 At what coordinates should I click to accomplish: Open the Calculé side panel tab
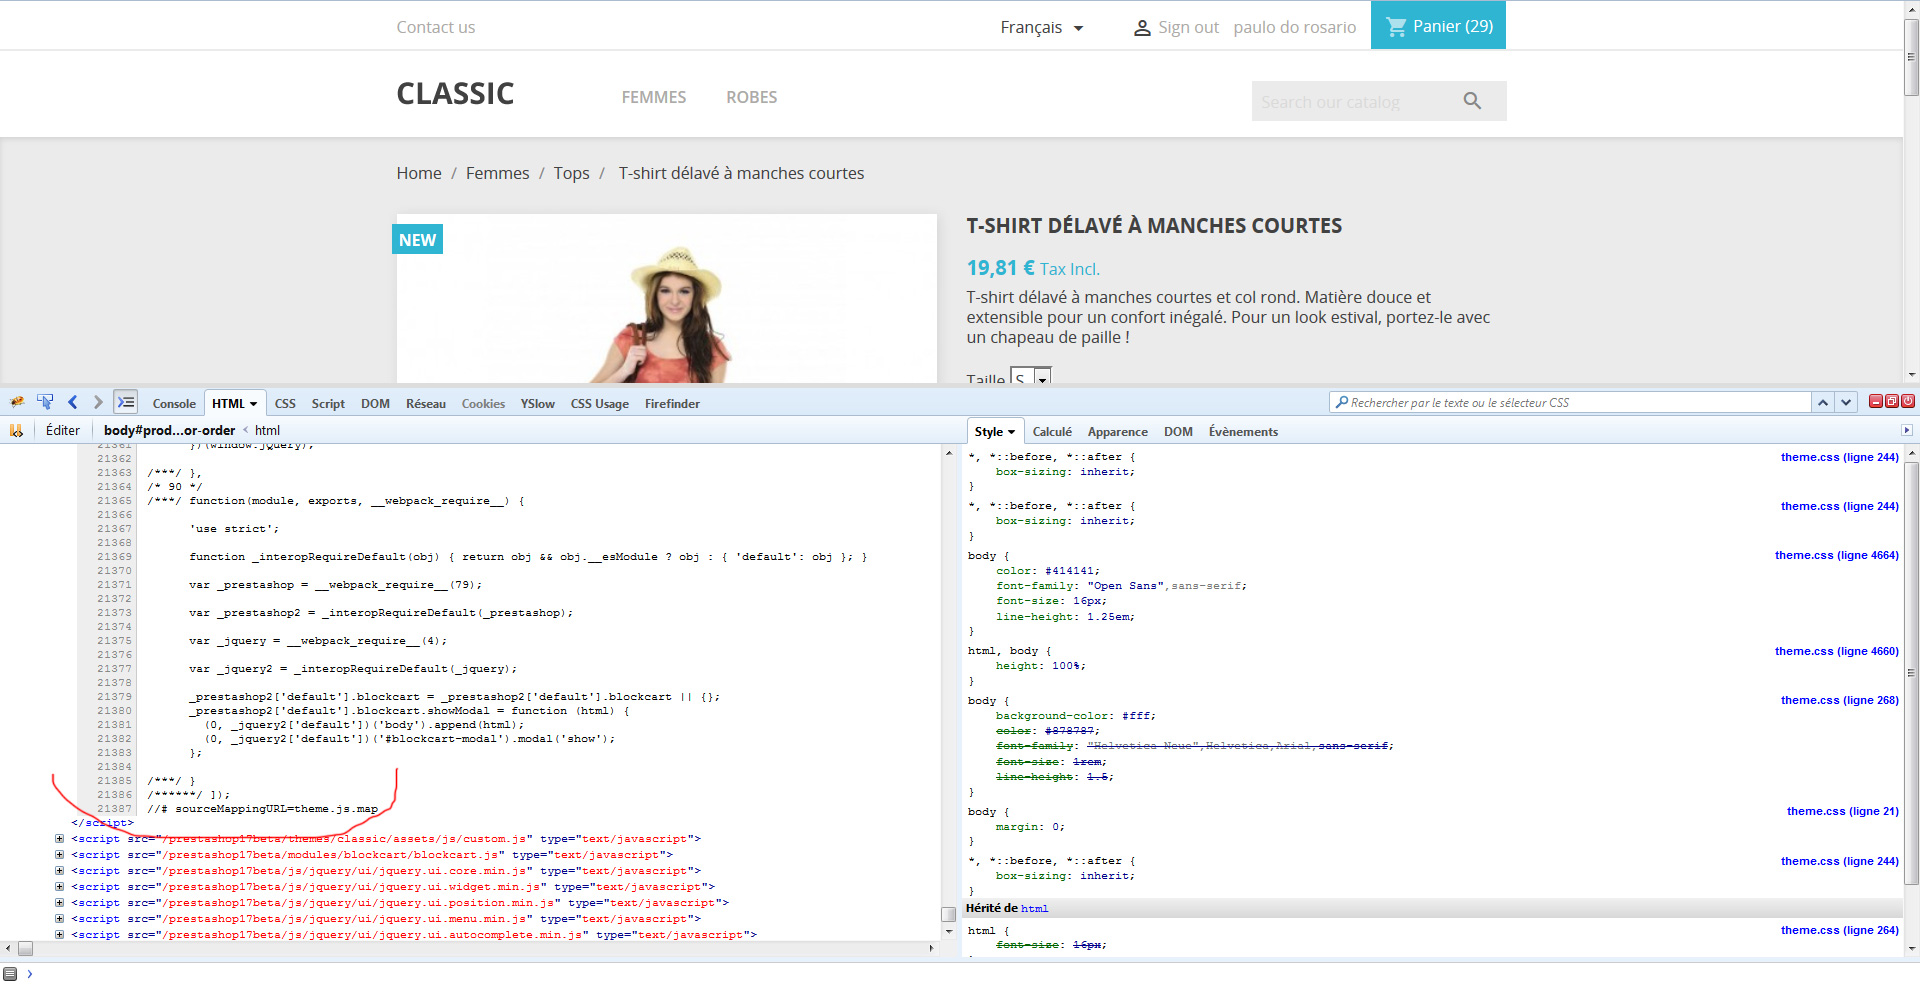[1051, 432]
